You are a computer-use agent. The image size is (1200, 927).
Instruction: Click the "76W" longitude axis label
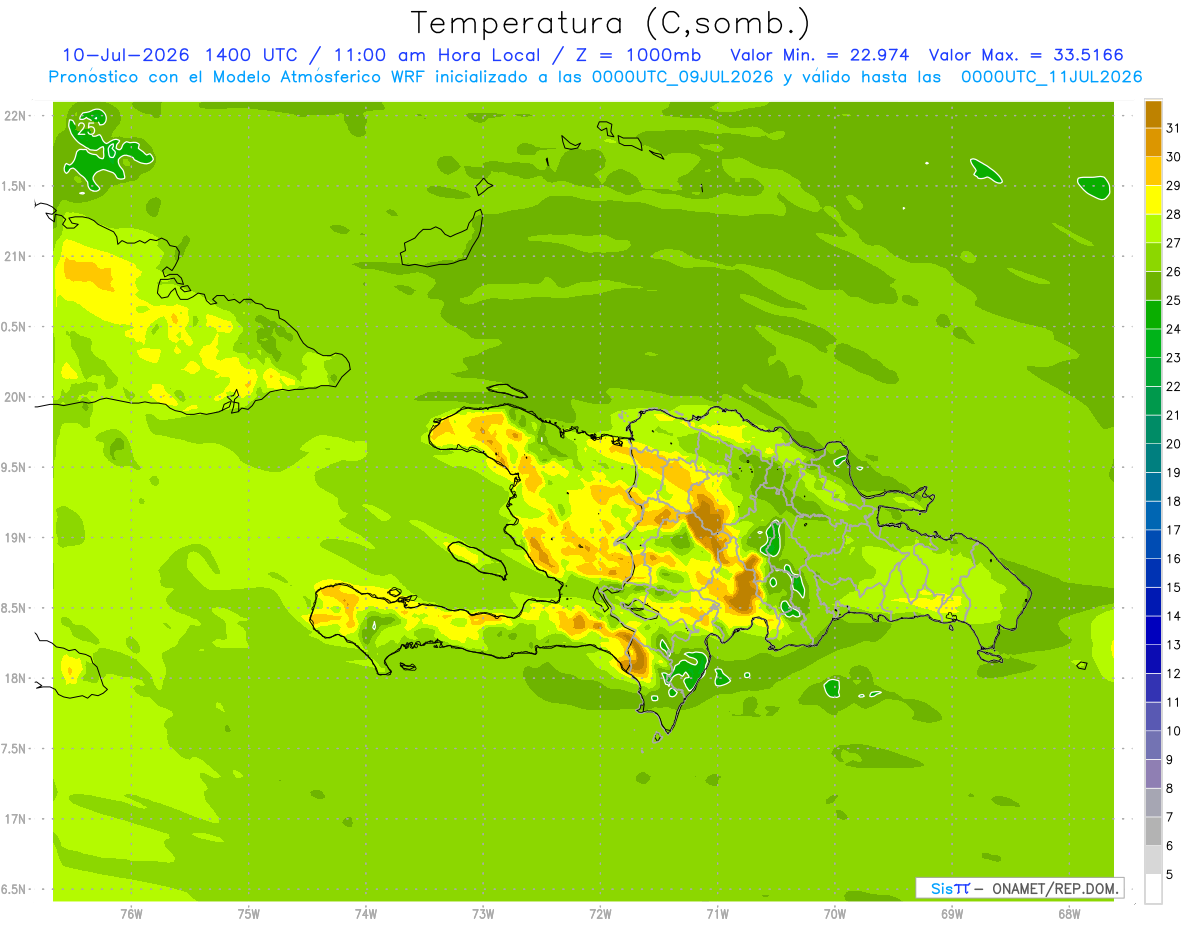pos(131,913)
